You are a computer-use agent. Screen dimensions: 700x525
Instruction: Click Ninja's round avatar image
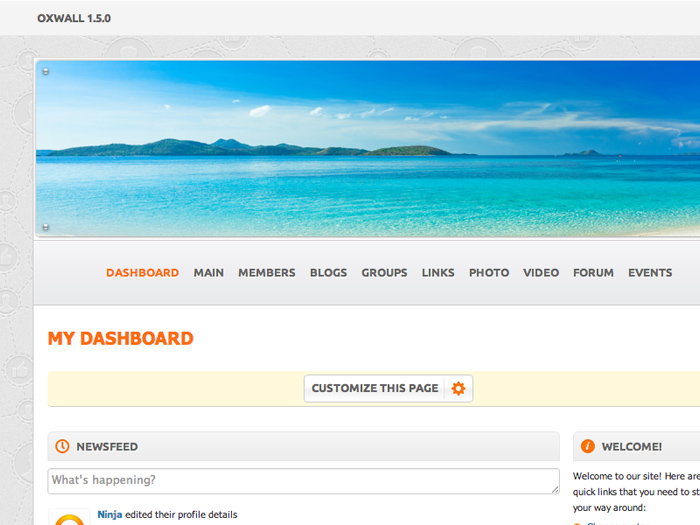tap(69, 519)
